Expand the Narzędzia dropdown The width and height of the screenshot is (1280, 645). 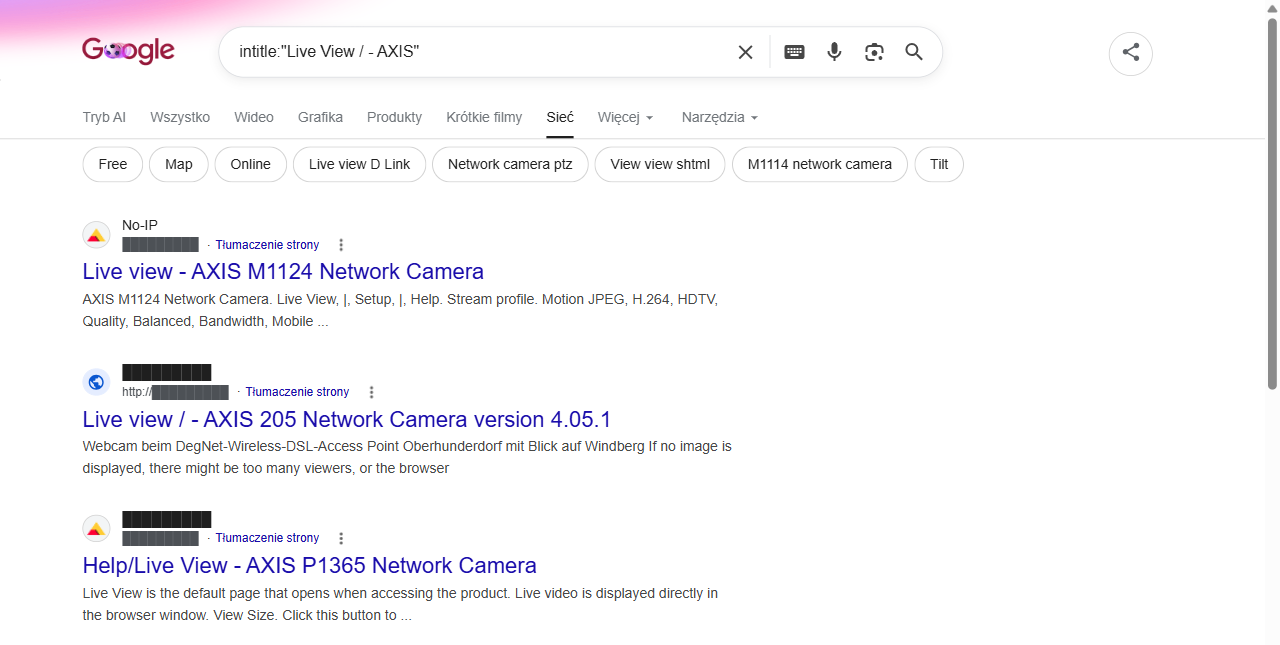pos(720,117)
